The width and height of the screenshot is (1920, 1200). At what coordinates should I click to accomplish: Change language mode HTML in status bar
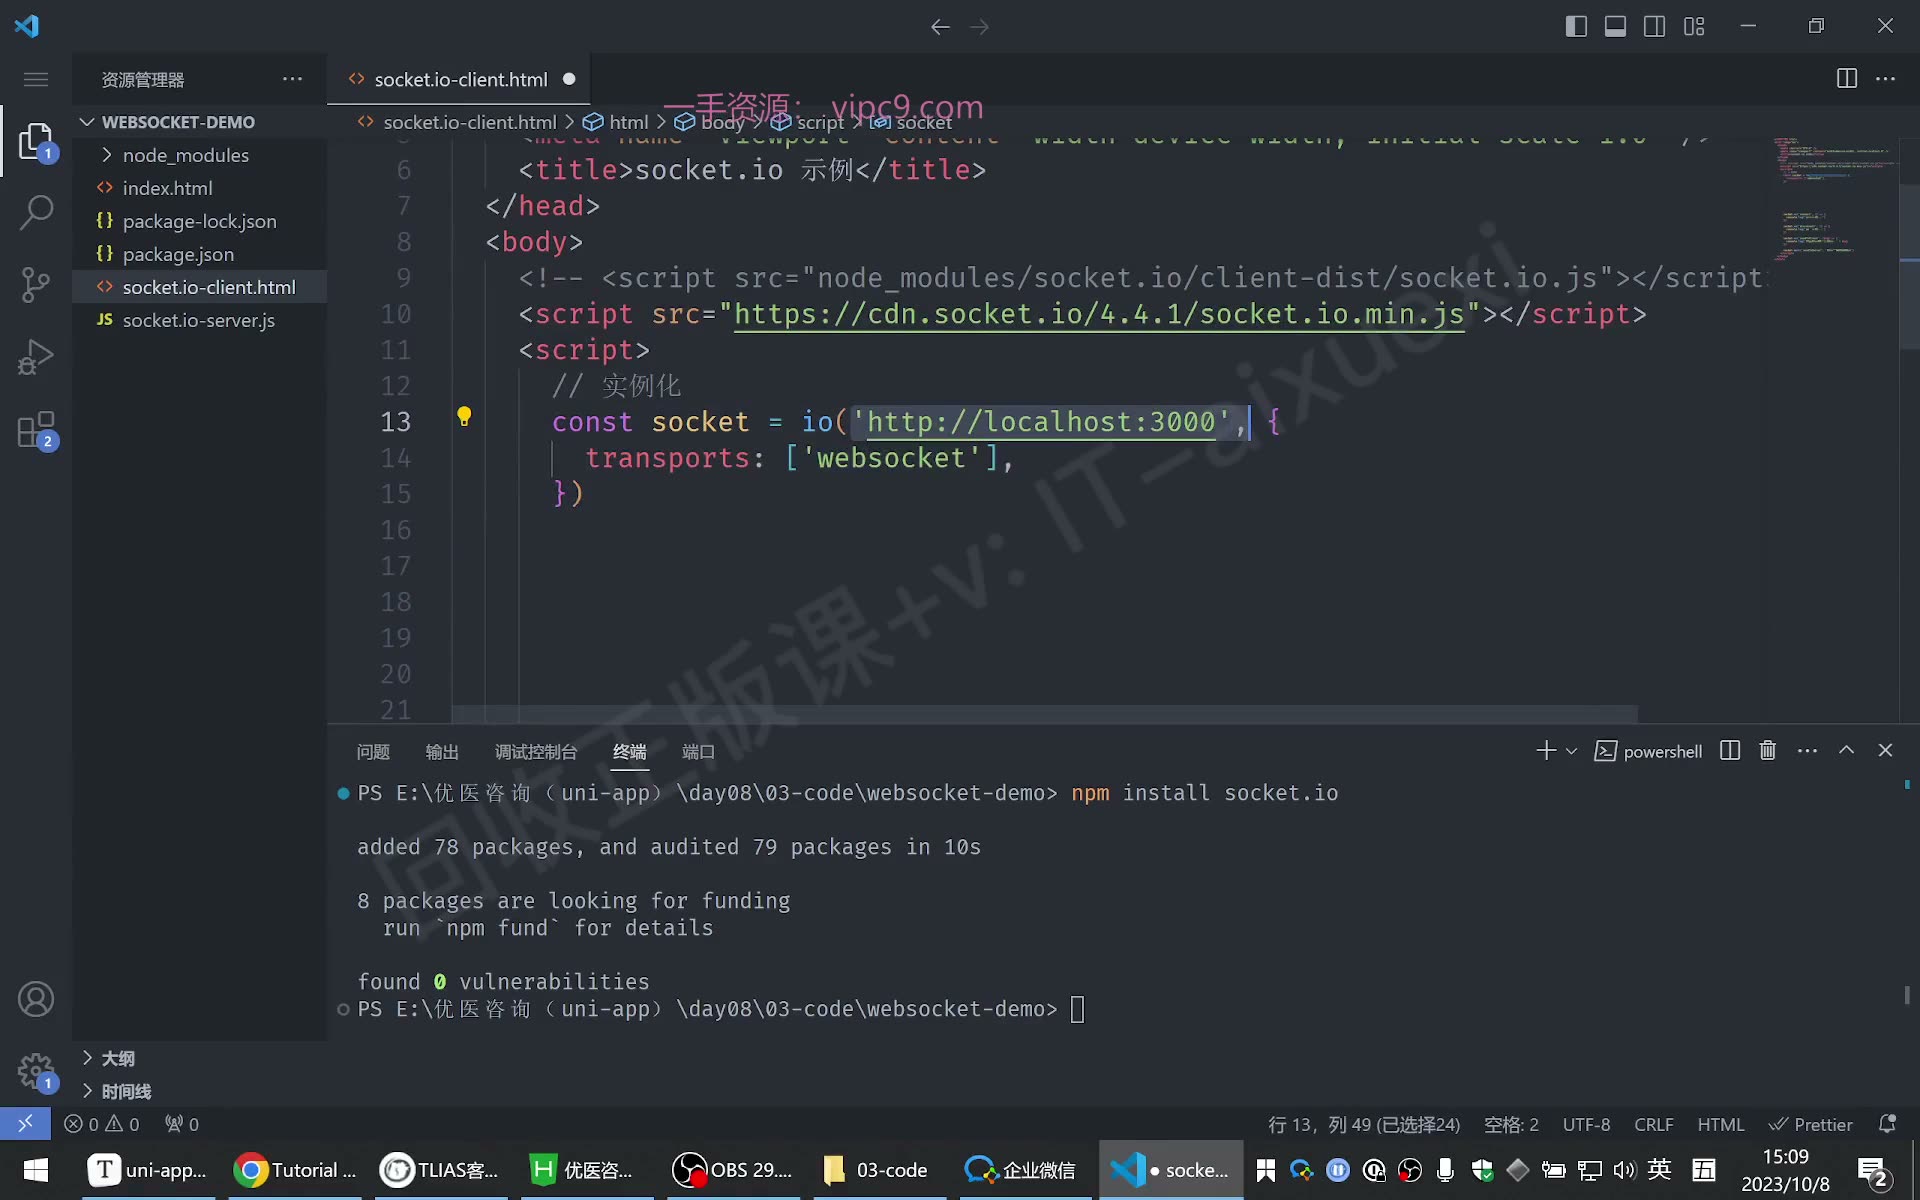[1721, 1124]
